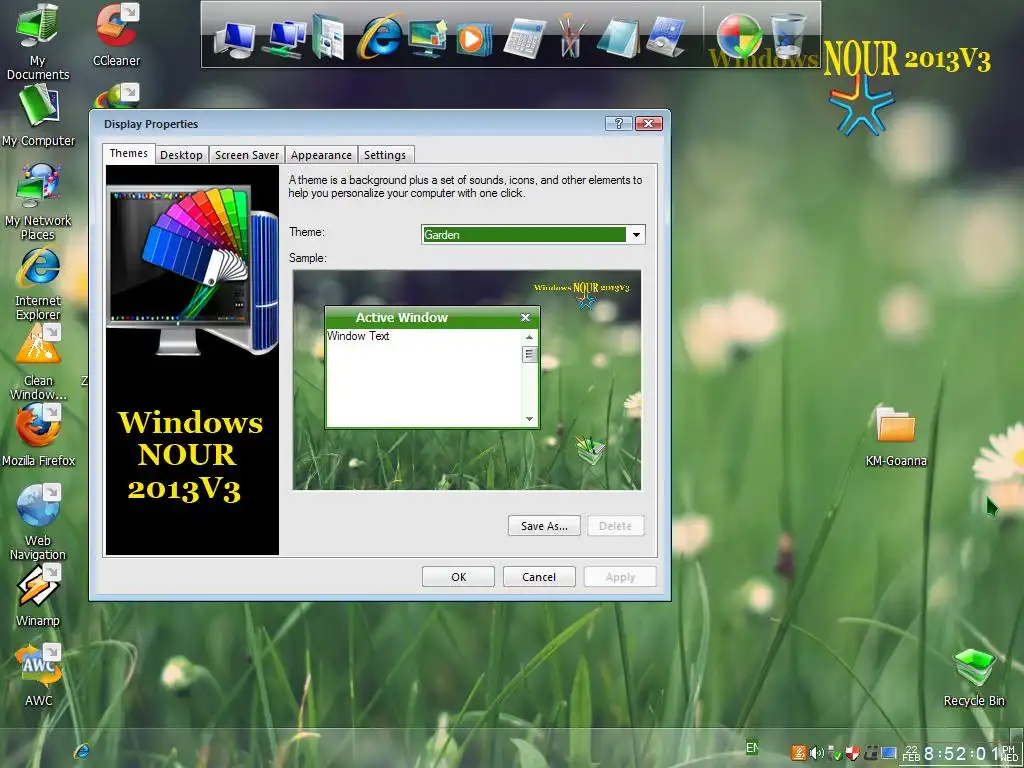Open the Calculator icon in the top dock
The height and width of the screenshot is (768, 1024).
(524, 38)
